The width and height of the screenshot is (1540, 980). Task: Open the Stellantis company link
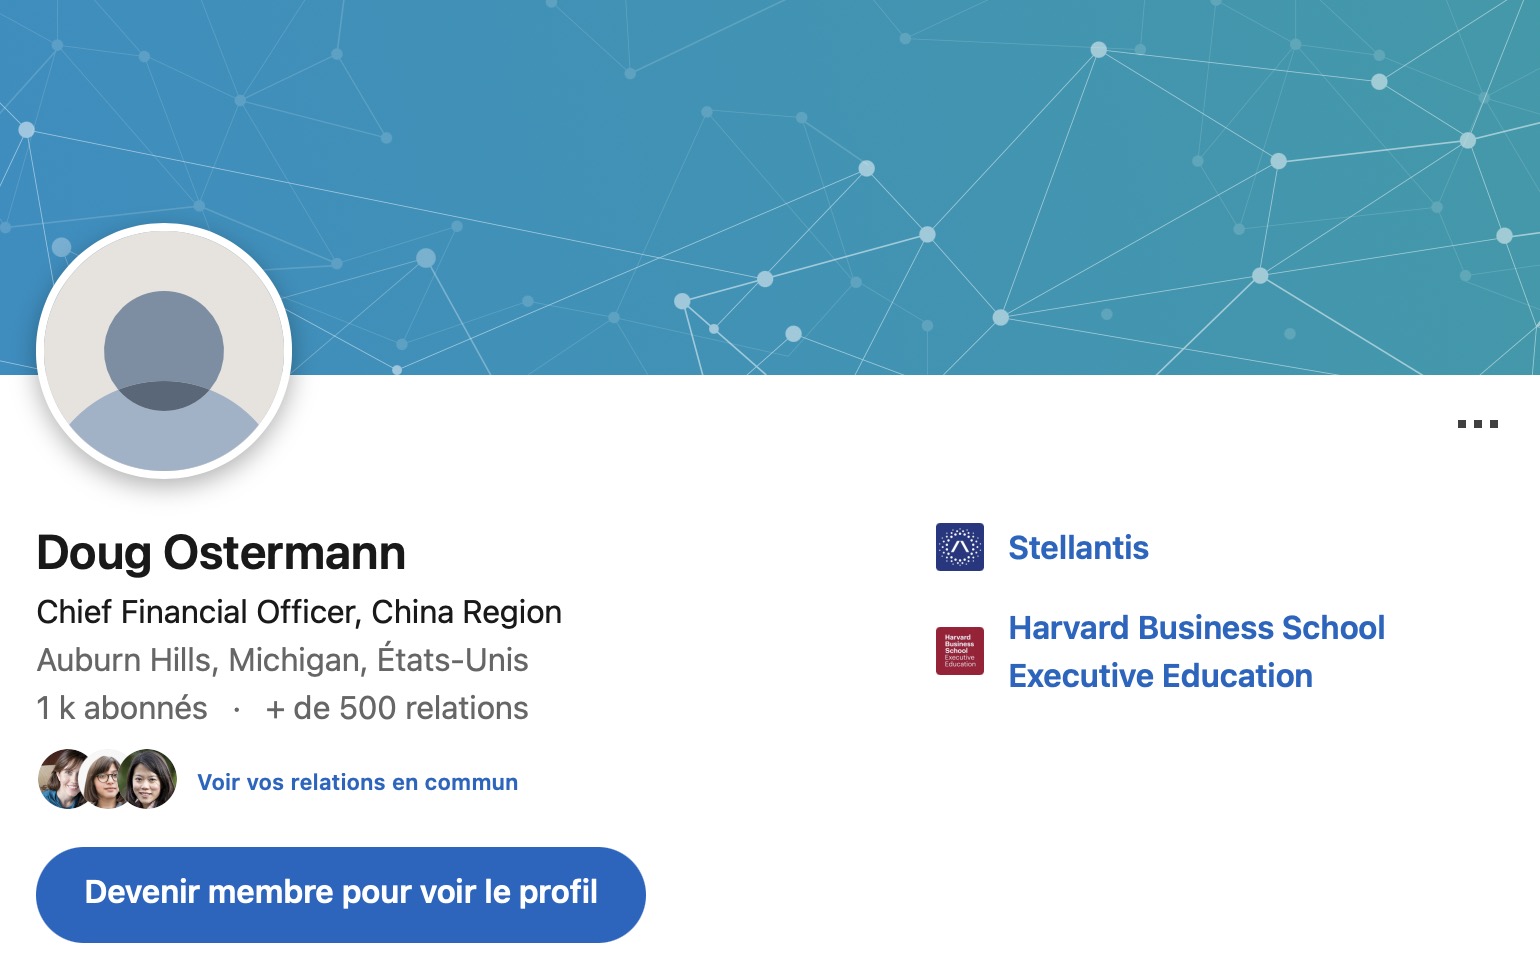(1078, 548)
